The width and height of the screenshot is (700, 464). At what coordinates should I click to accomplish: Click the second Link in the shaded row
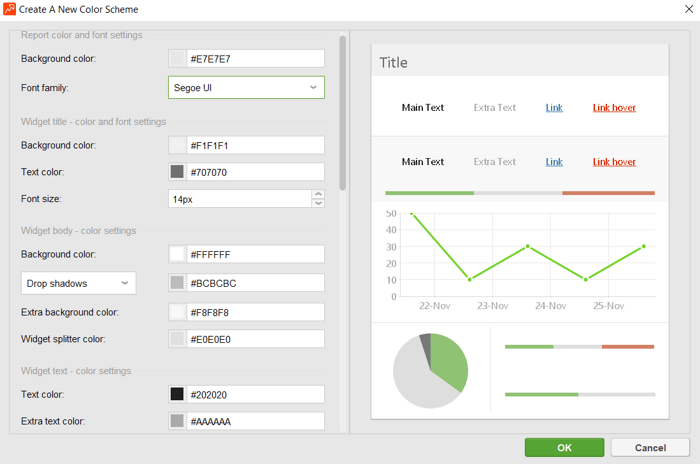[554, 162]
